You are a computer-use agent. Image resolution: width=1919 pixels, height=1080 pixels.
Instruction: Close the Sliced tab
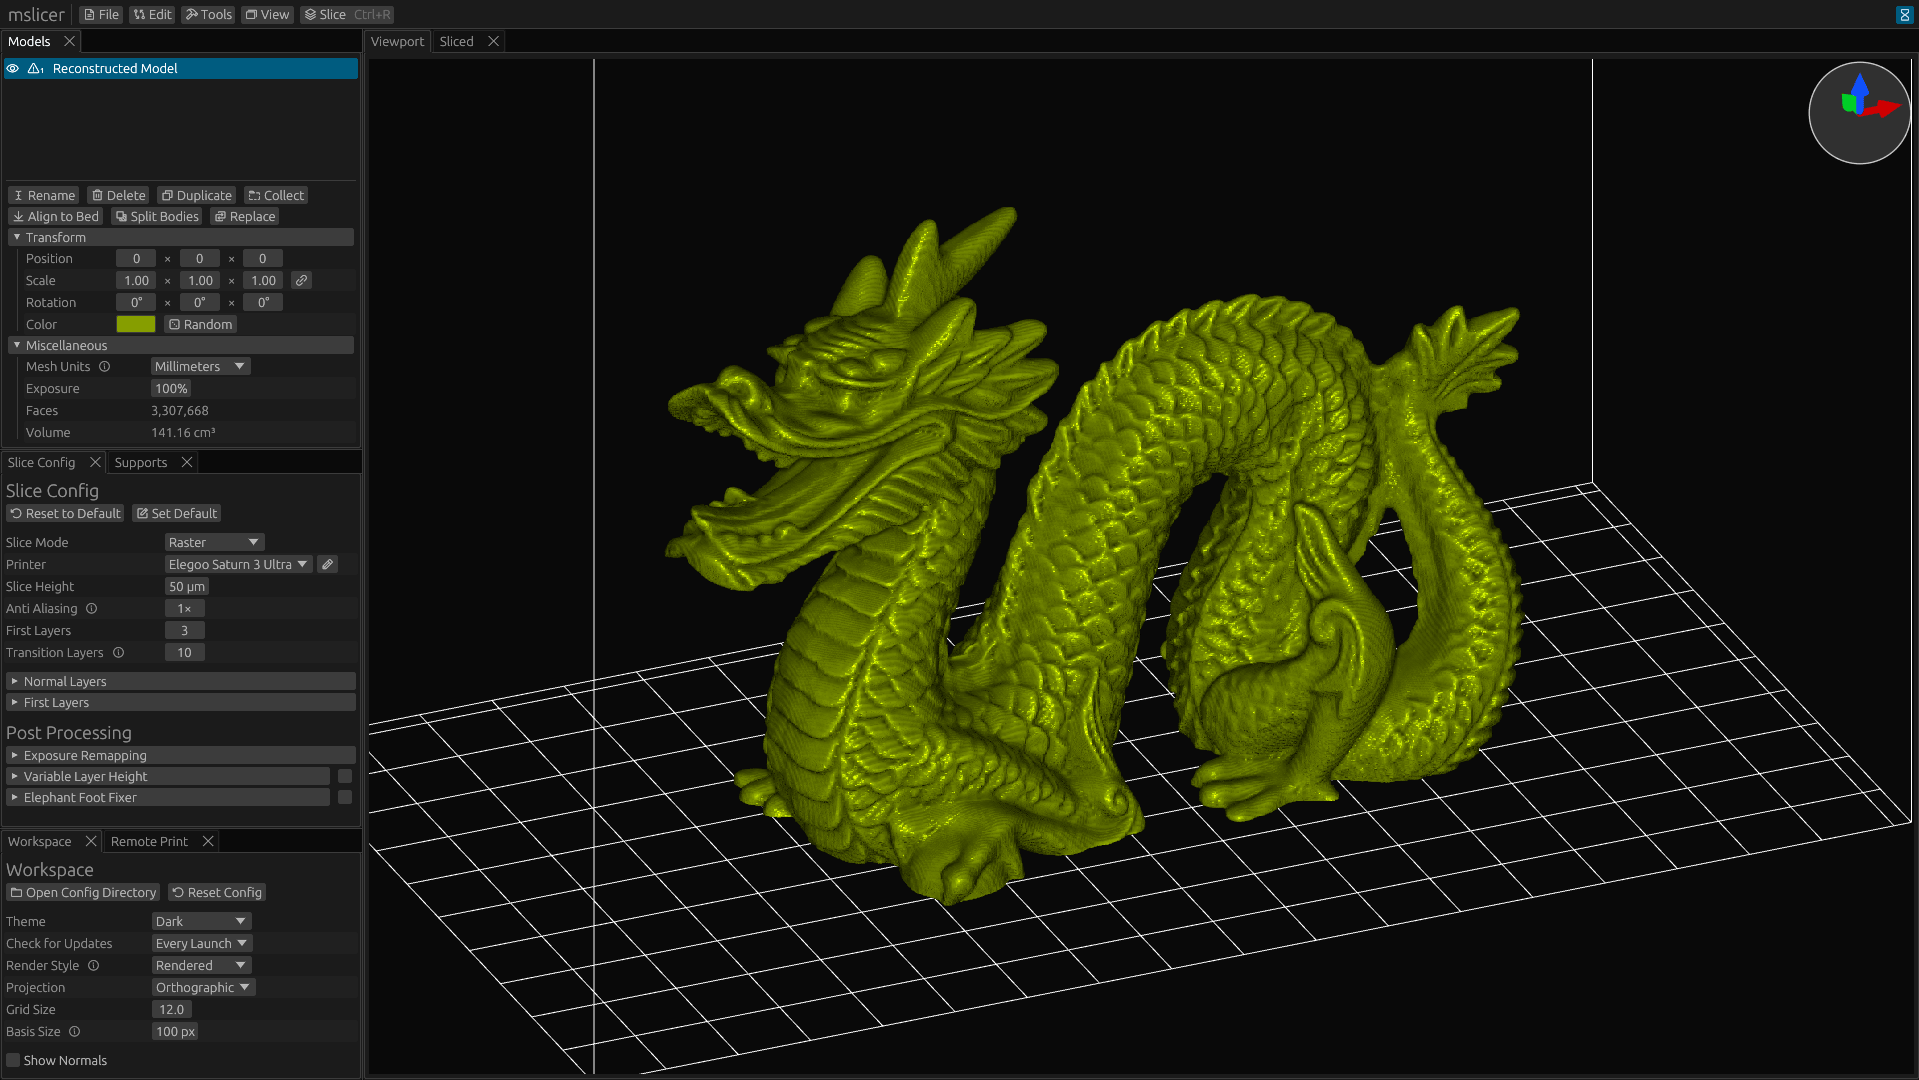493,41
